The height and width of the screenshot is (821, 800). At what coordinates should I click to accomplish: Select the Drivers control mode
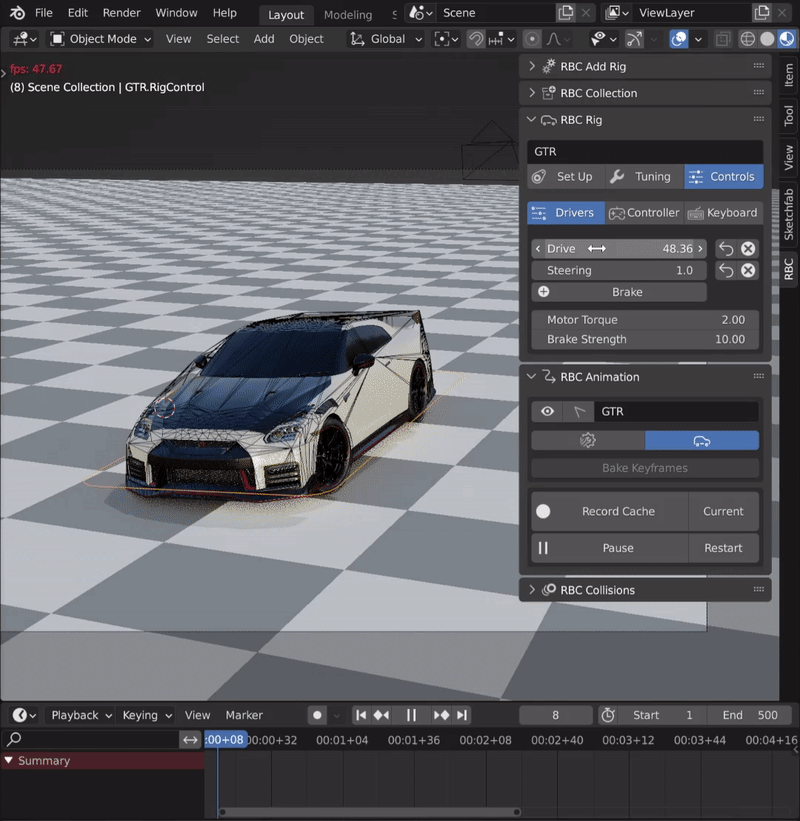pyautogui.click(x=566, y=213)
